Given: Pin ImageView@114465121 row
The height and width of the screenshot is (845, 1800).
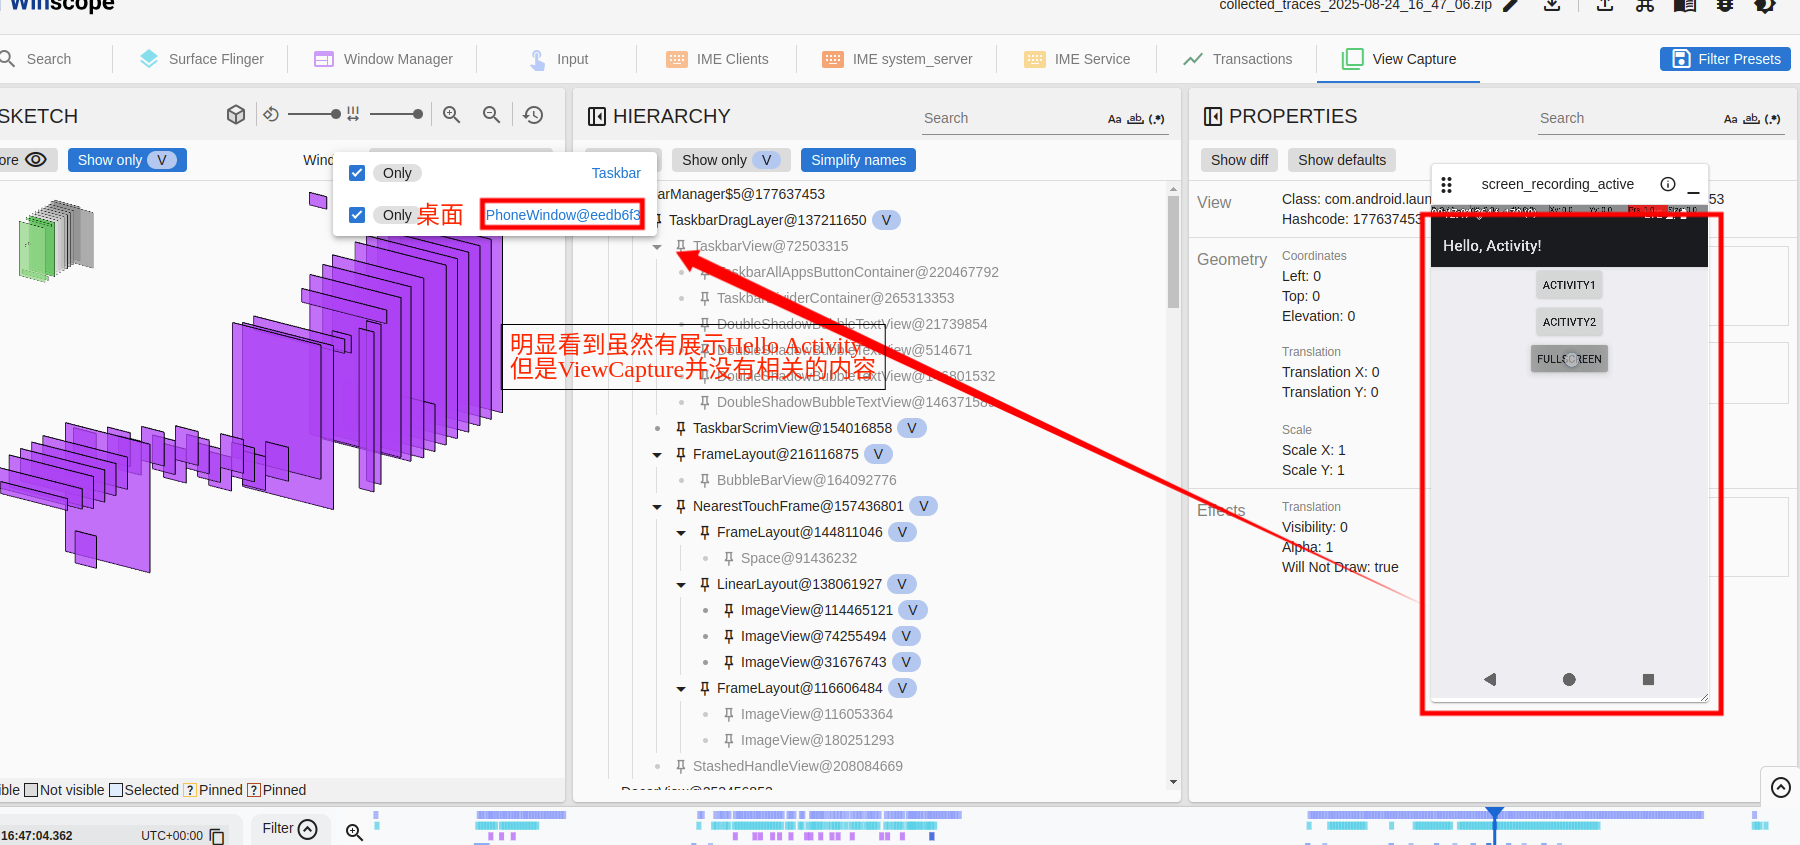Looking at the screenshot, I should click(x=729, y=610).
